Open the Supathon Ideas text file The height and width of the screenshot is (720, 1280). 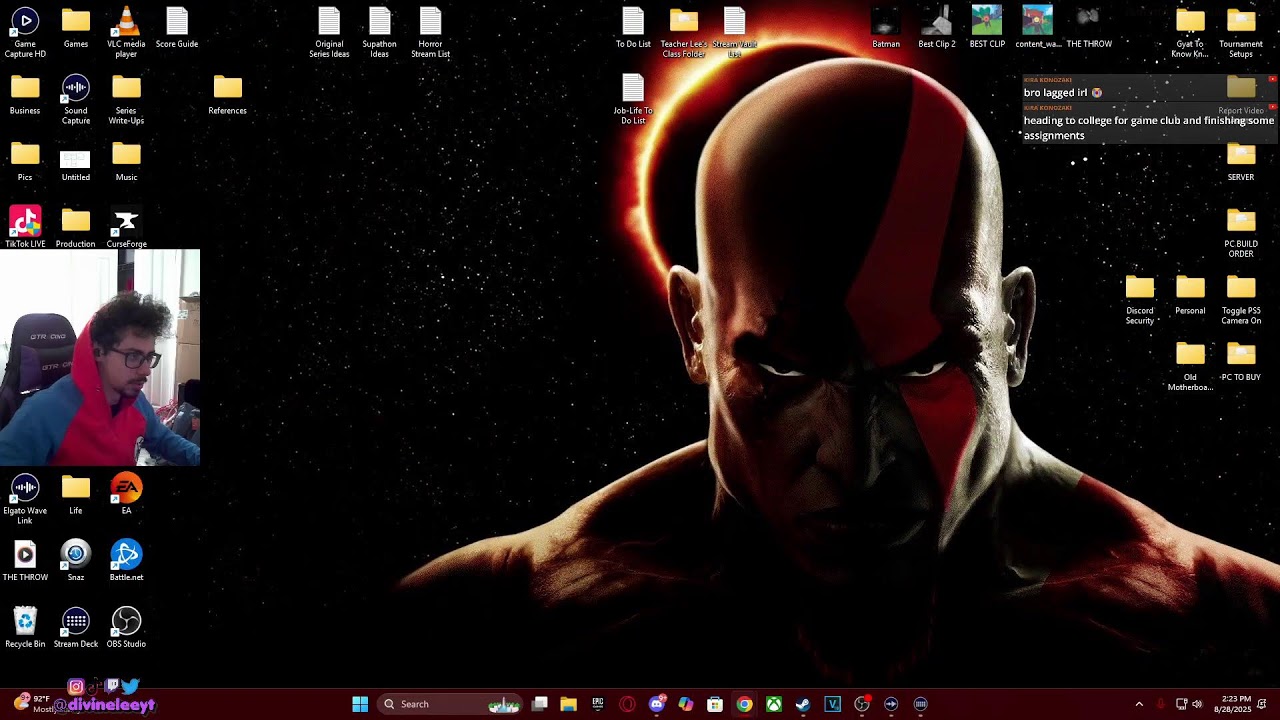pos(380,32)
